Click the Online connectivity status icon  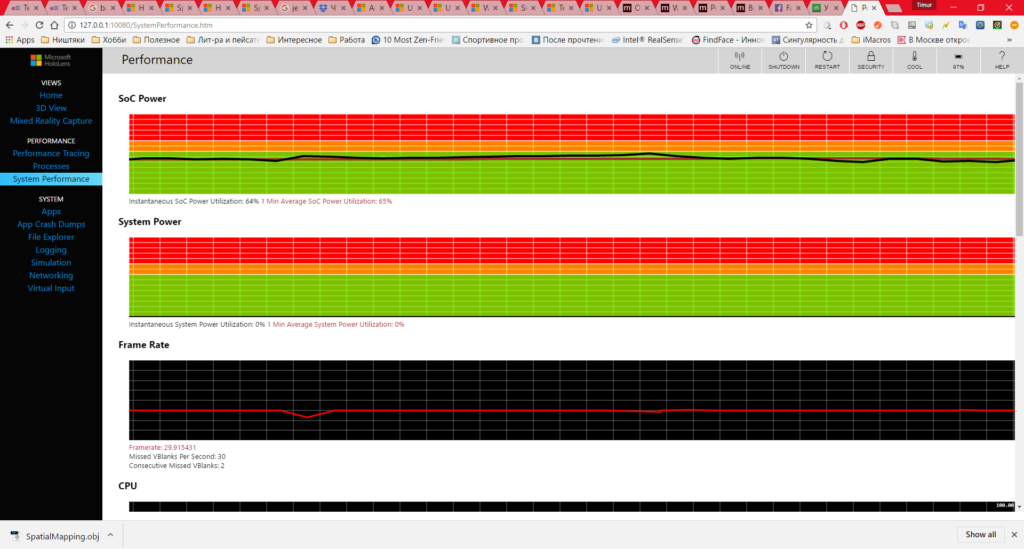pyautogui.click(x=739, y=57)
